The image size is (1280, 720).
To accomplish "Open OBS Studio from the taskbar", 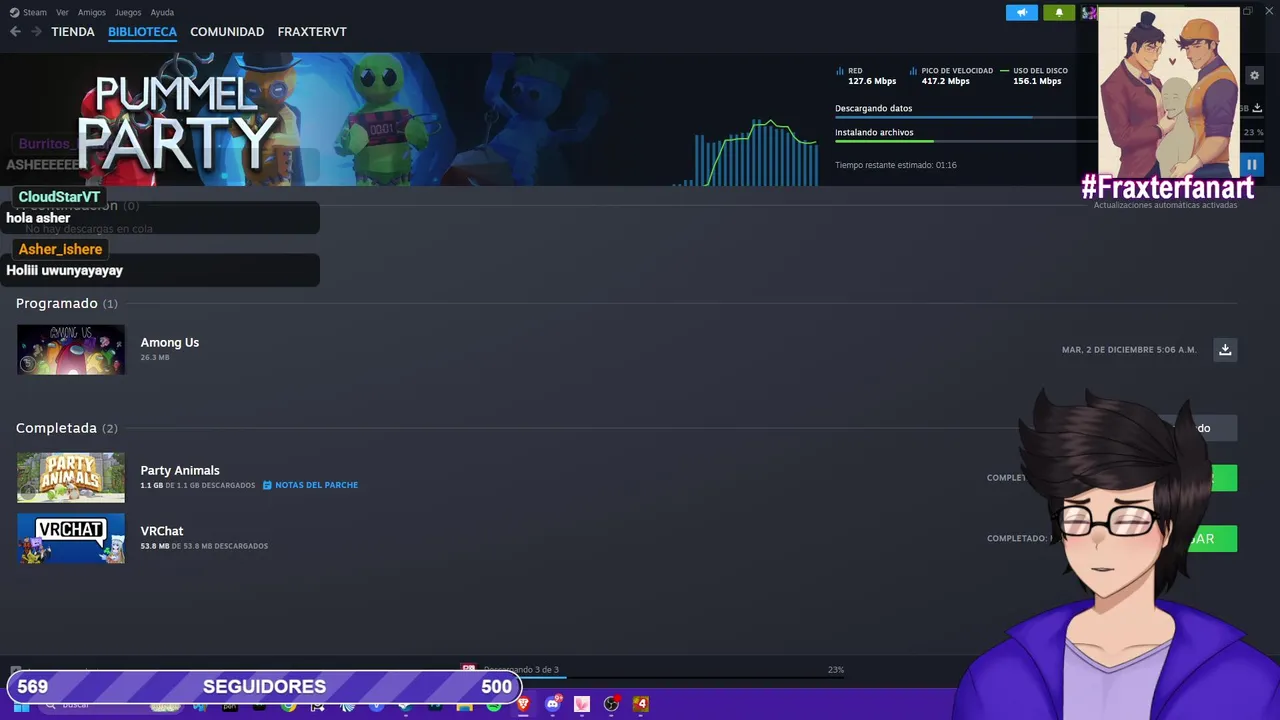I will click(611, 704).
